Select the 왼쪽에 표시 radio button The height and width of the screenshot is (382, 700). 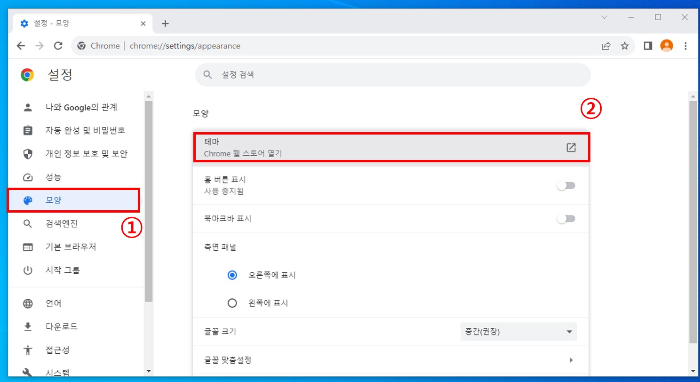(x=232, y=303)
